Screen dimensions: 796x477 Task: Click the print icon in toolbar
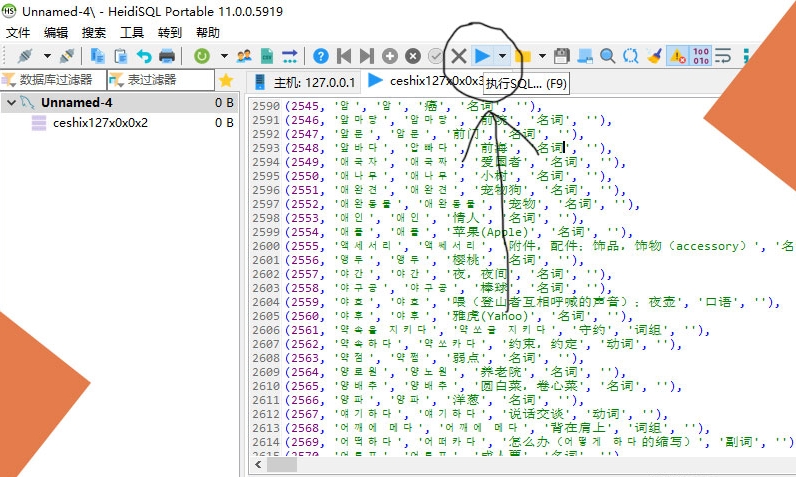(x=167, y=56)
